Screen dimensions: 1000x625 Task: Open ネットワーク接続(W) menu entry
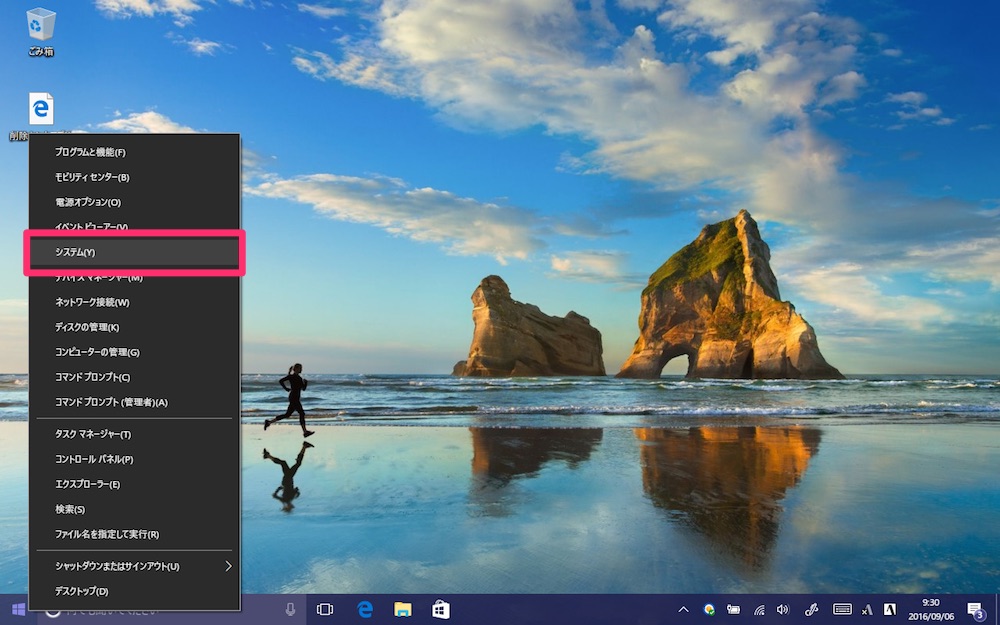[x=135, y=302]
